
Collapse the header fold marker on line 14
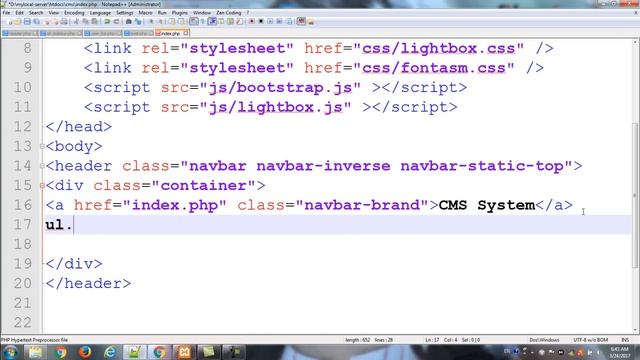pyautogui.click(x=42, y=166)
